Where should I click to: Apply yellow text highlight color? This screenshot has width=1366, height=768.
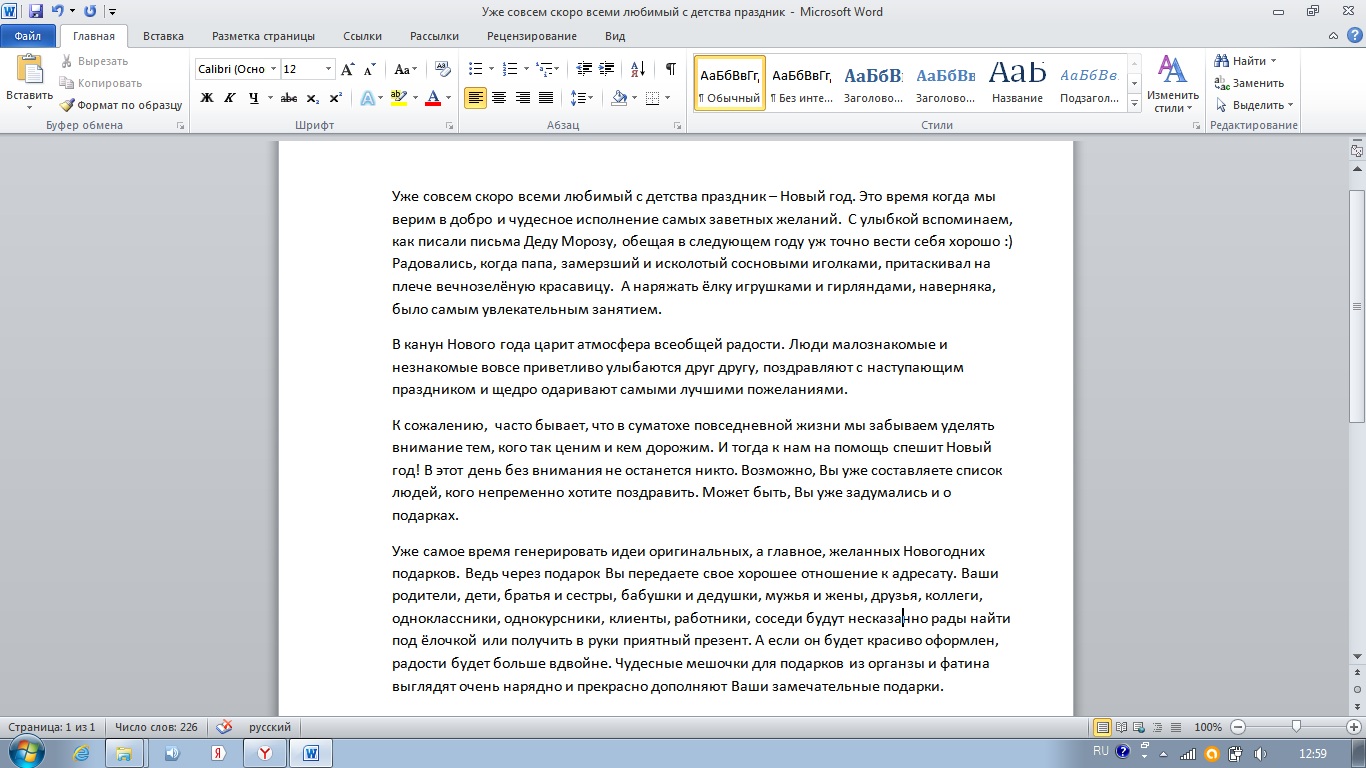coord(398,98)
